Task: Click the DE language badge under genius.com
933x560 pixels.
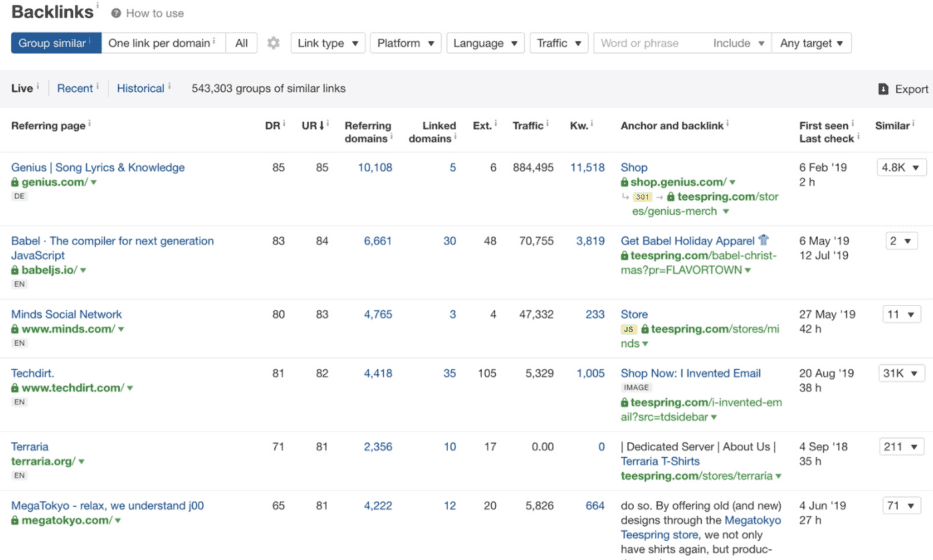Action: pos(19,196)
